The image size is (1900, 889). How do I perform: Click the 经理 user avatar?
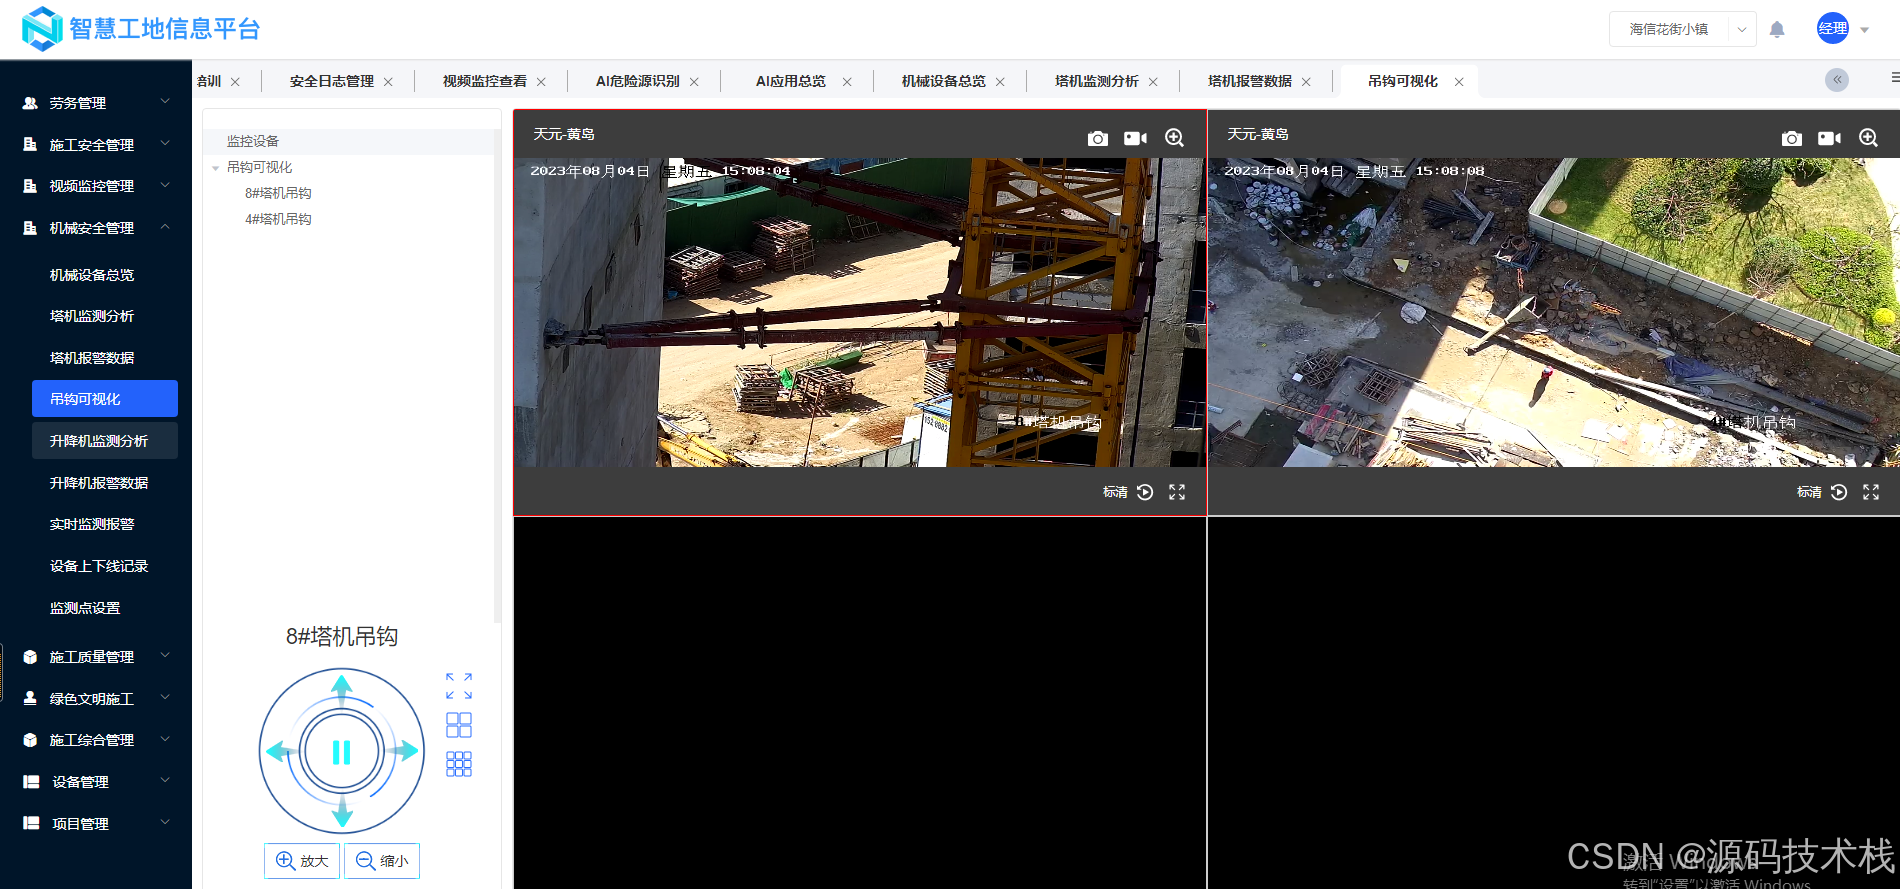pos(1833,28)
